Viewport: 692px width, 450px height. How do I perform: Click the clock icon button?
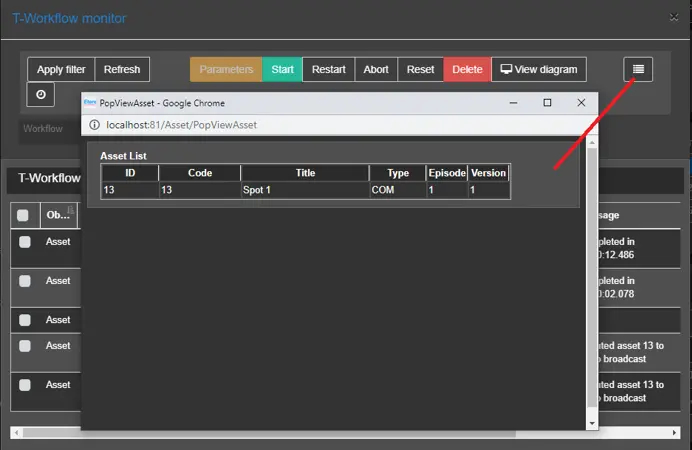click(x=41, y=95)
